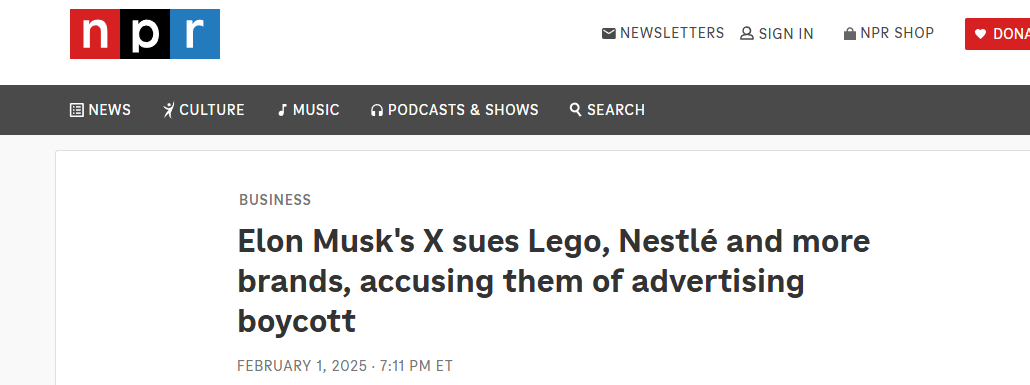The width and height of the screenshot is (1030, 385).
Task: Click the music note icon beside Music
Action: click(282, 110)
